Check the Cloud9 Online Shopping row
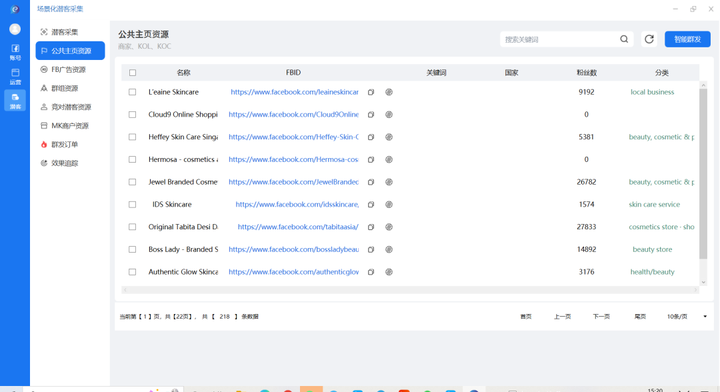Image resolution: width=720 pixels, height=392 pixels. [x=132, y=115]
